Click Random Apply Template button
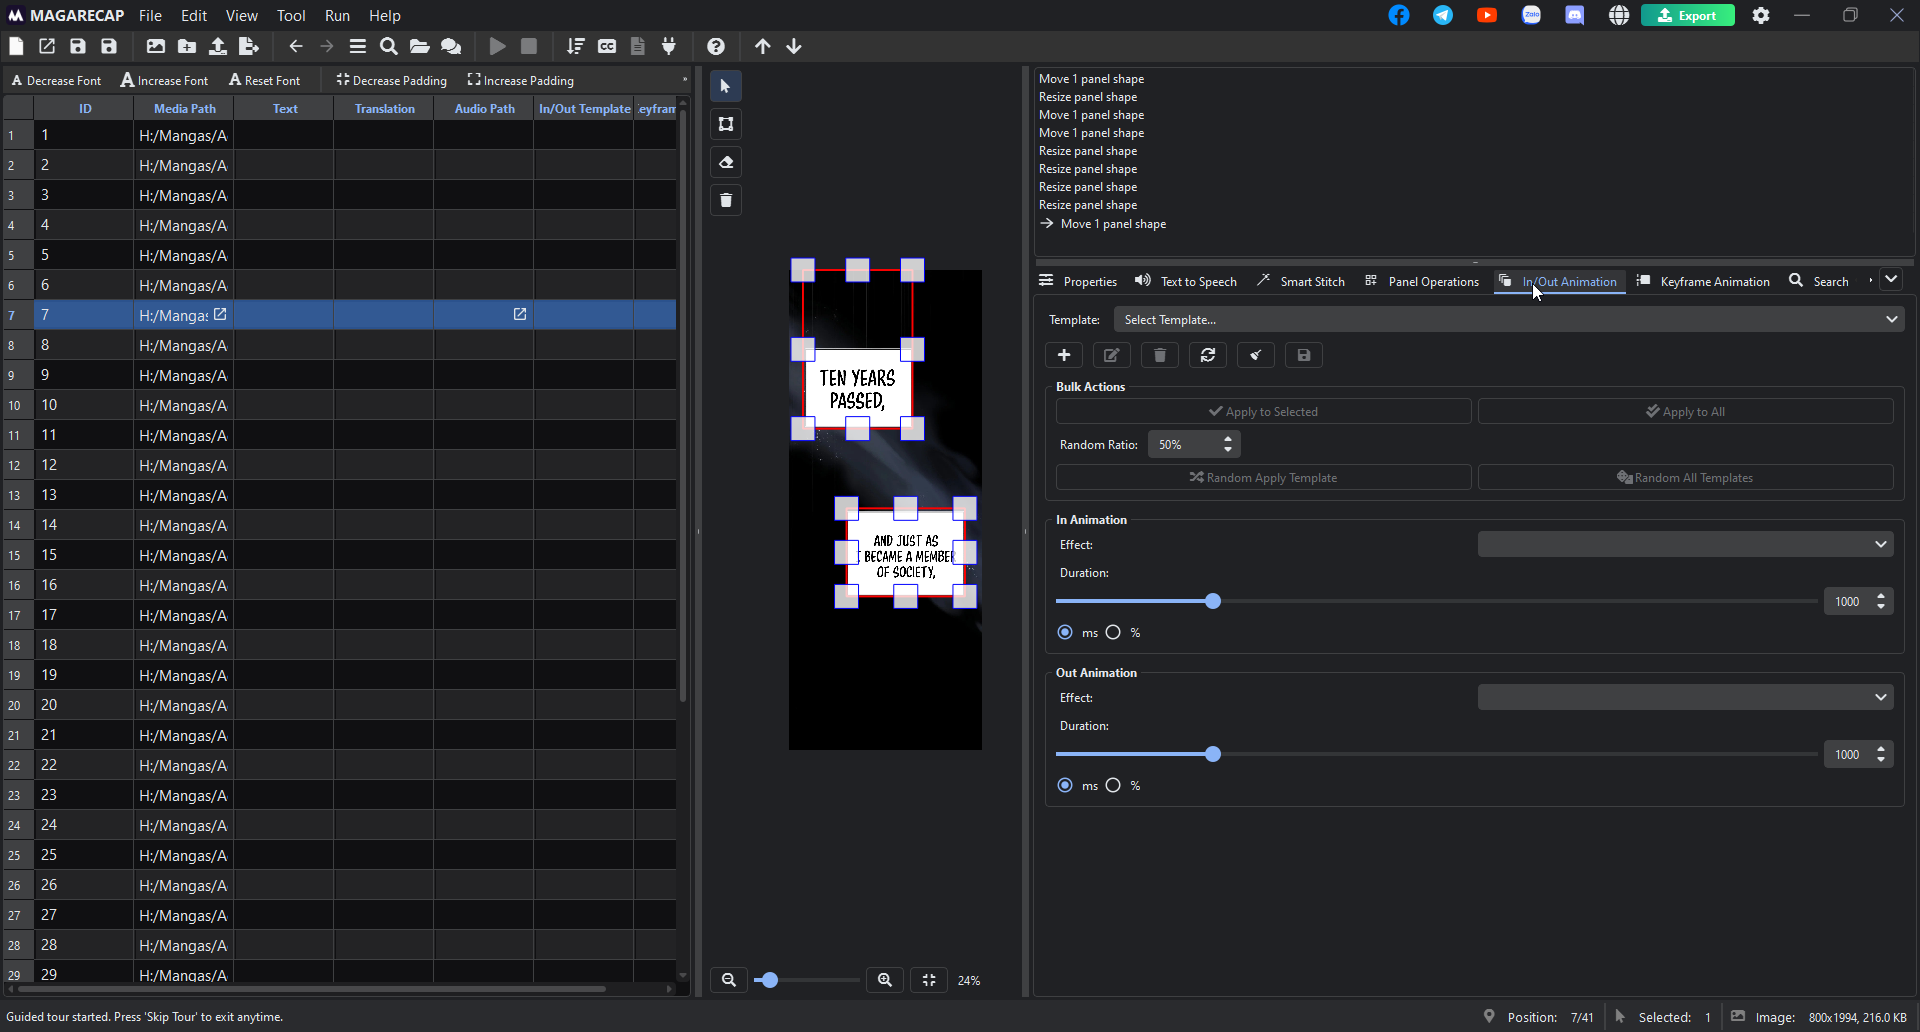The width and height of the screenshot is (1920, 1032). pyautogui.click(x=1263, y=477)
